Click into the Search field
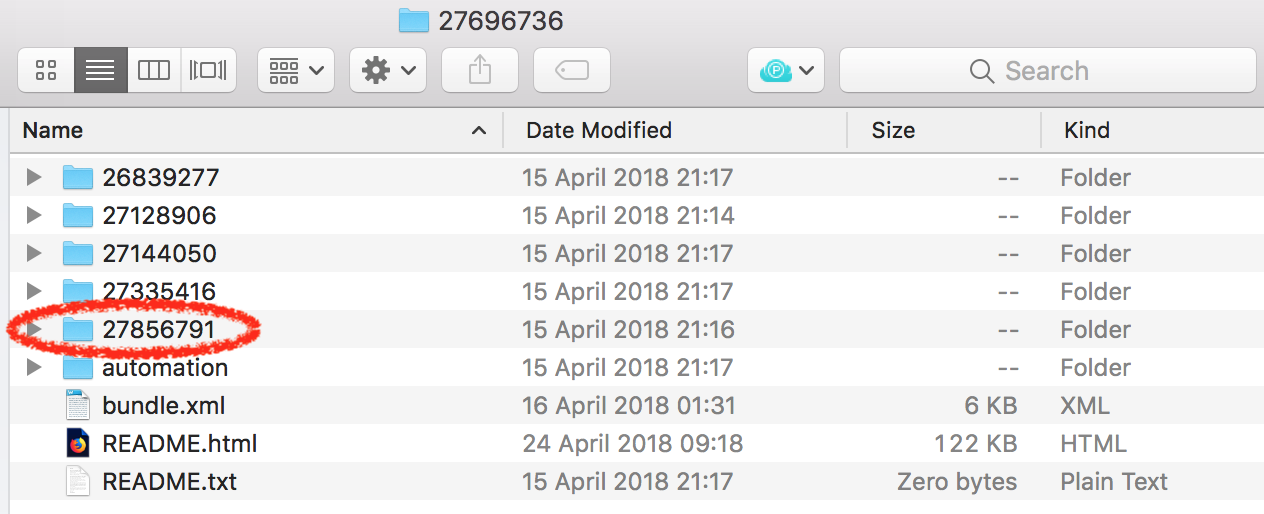Viewport: 1264px width, 514px height. coord(1047,70)
